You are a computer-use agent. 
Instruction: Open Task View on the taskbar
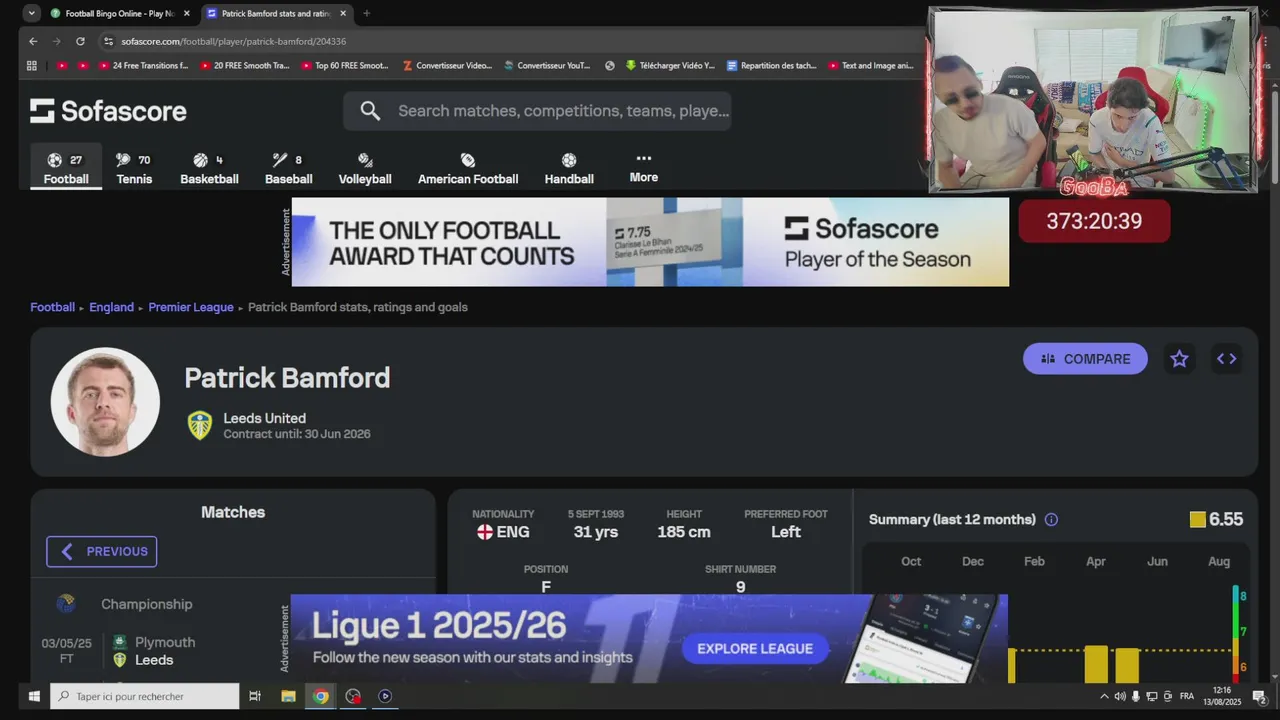point(255,696)
